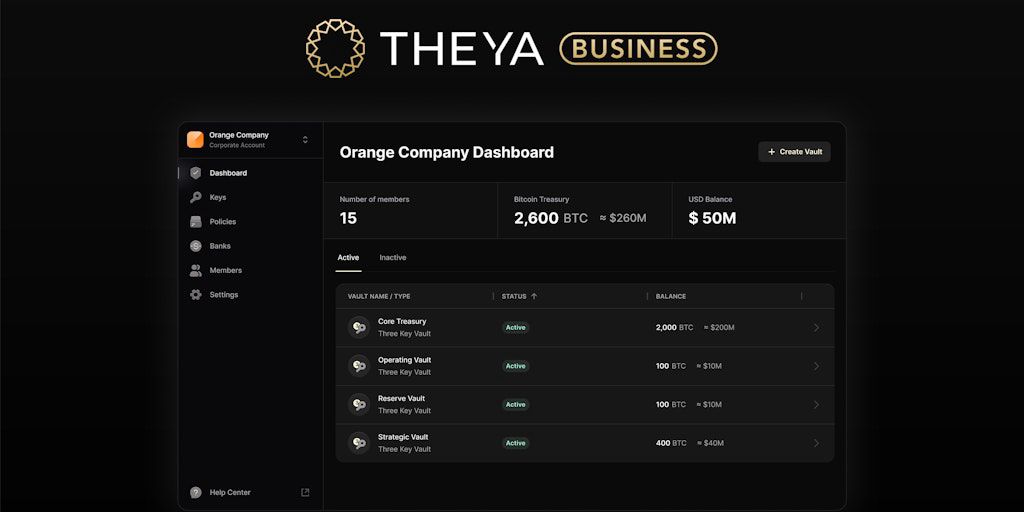The height and width of the screenshot is (512, 1024).
Task: Click the Policies sidebar icon
Action: [196, 222]
